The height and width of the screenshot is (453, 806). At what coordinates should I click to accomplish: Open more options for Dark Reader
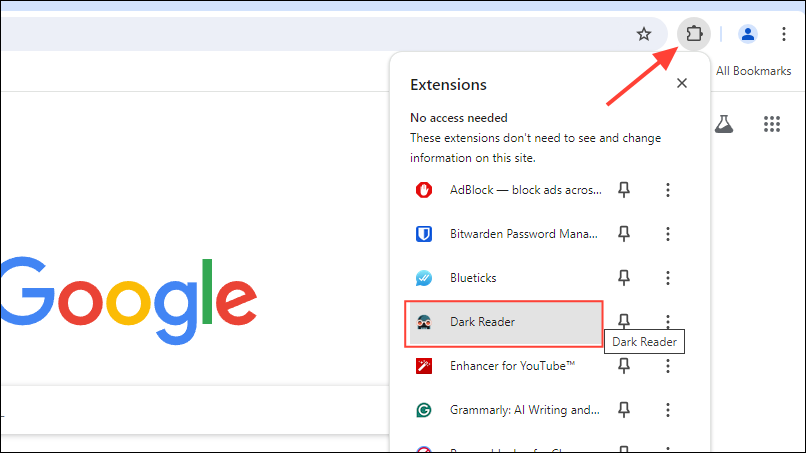(x=668, y=321)
